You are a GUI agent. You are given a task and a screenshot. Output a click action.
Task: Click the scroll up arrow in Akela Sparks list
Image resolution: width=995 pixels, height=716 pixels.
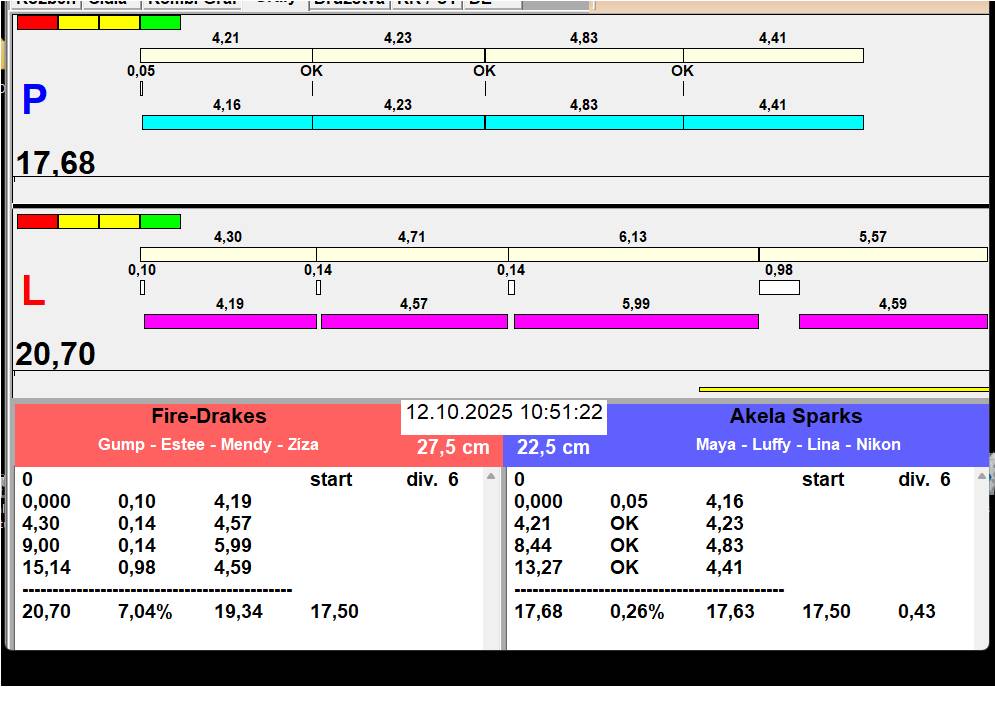coord(982,477)
